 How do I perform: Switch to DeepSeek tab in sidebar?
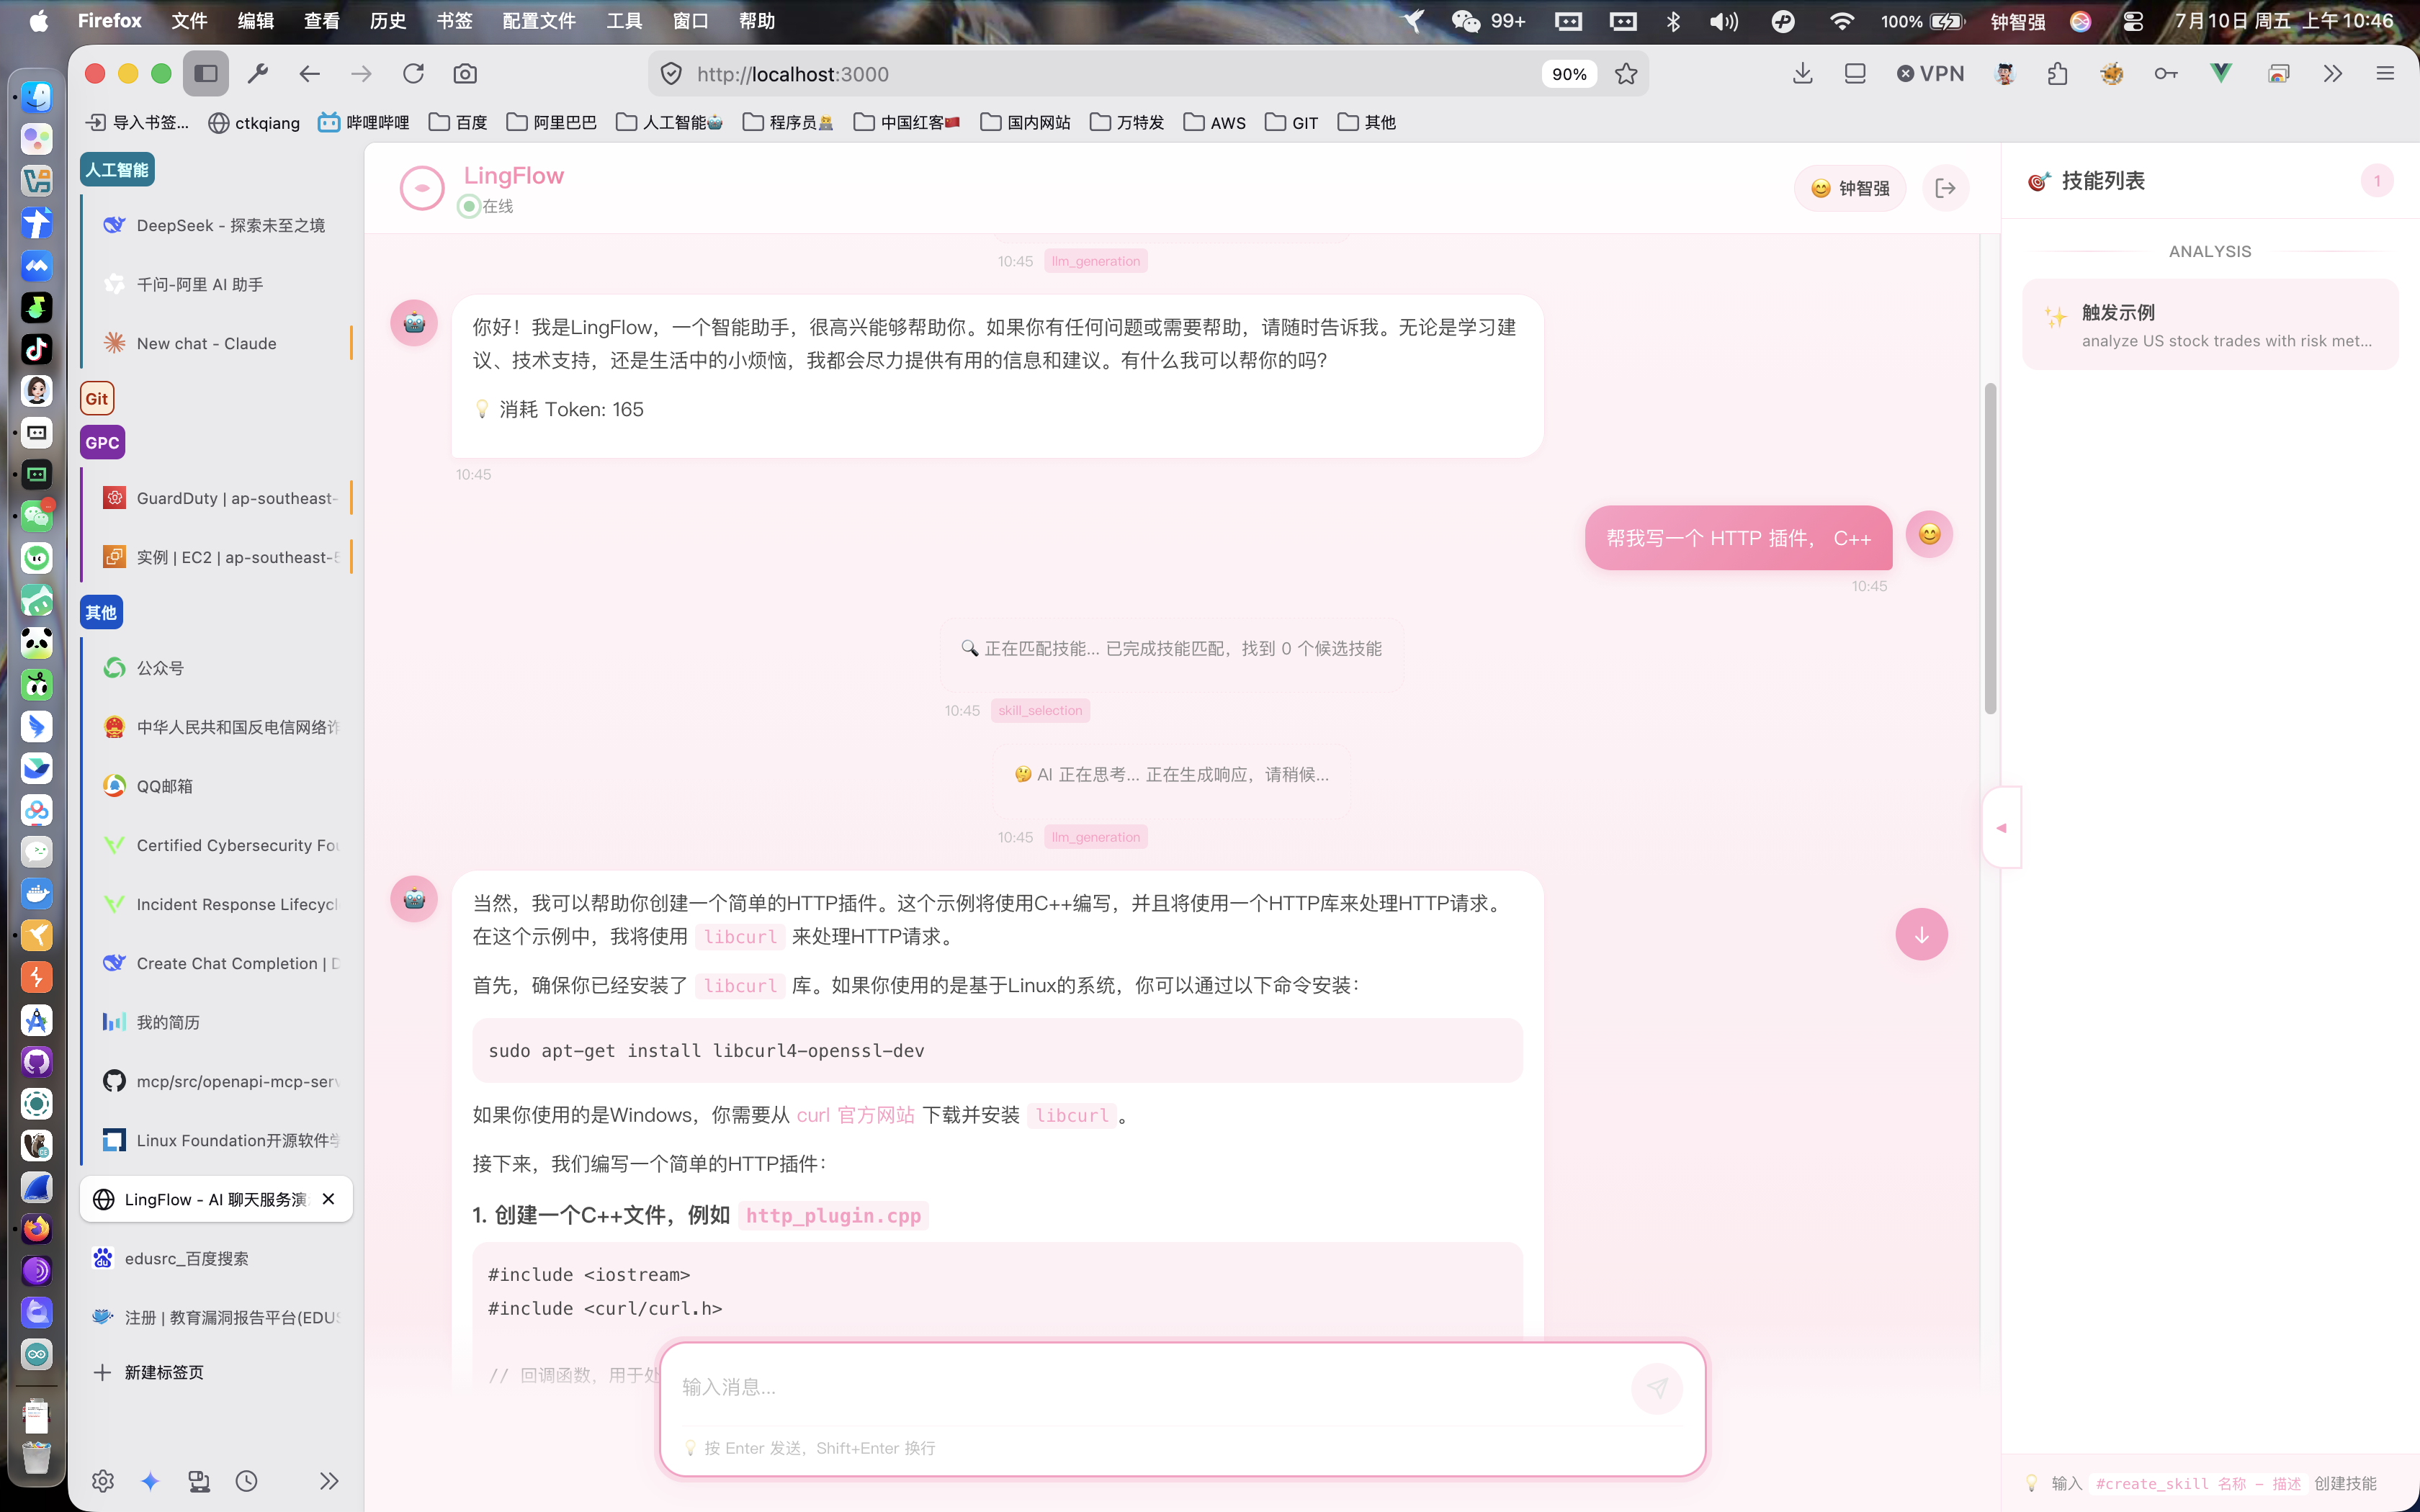tap(217, 226)
